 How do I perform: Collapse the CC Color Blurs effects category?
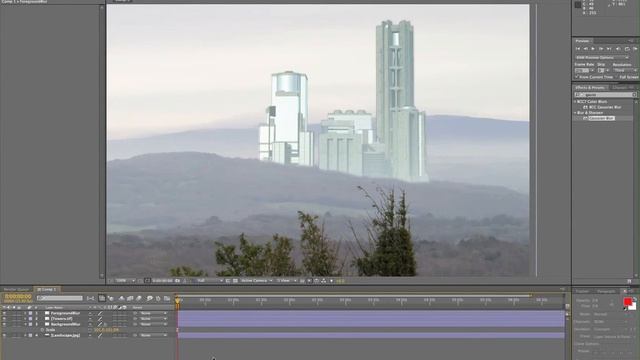[575, 102]
